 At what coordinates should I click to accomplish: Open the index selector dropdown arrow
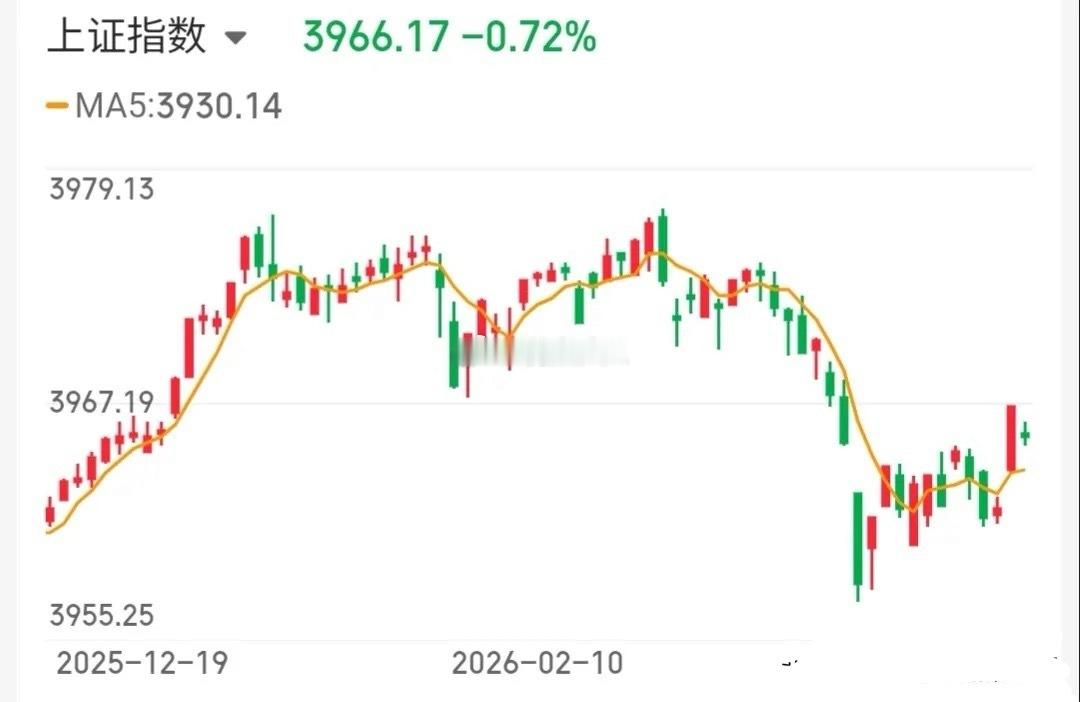[236, 38]
